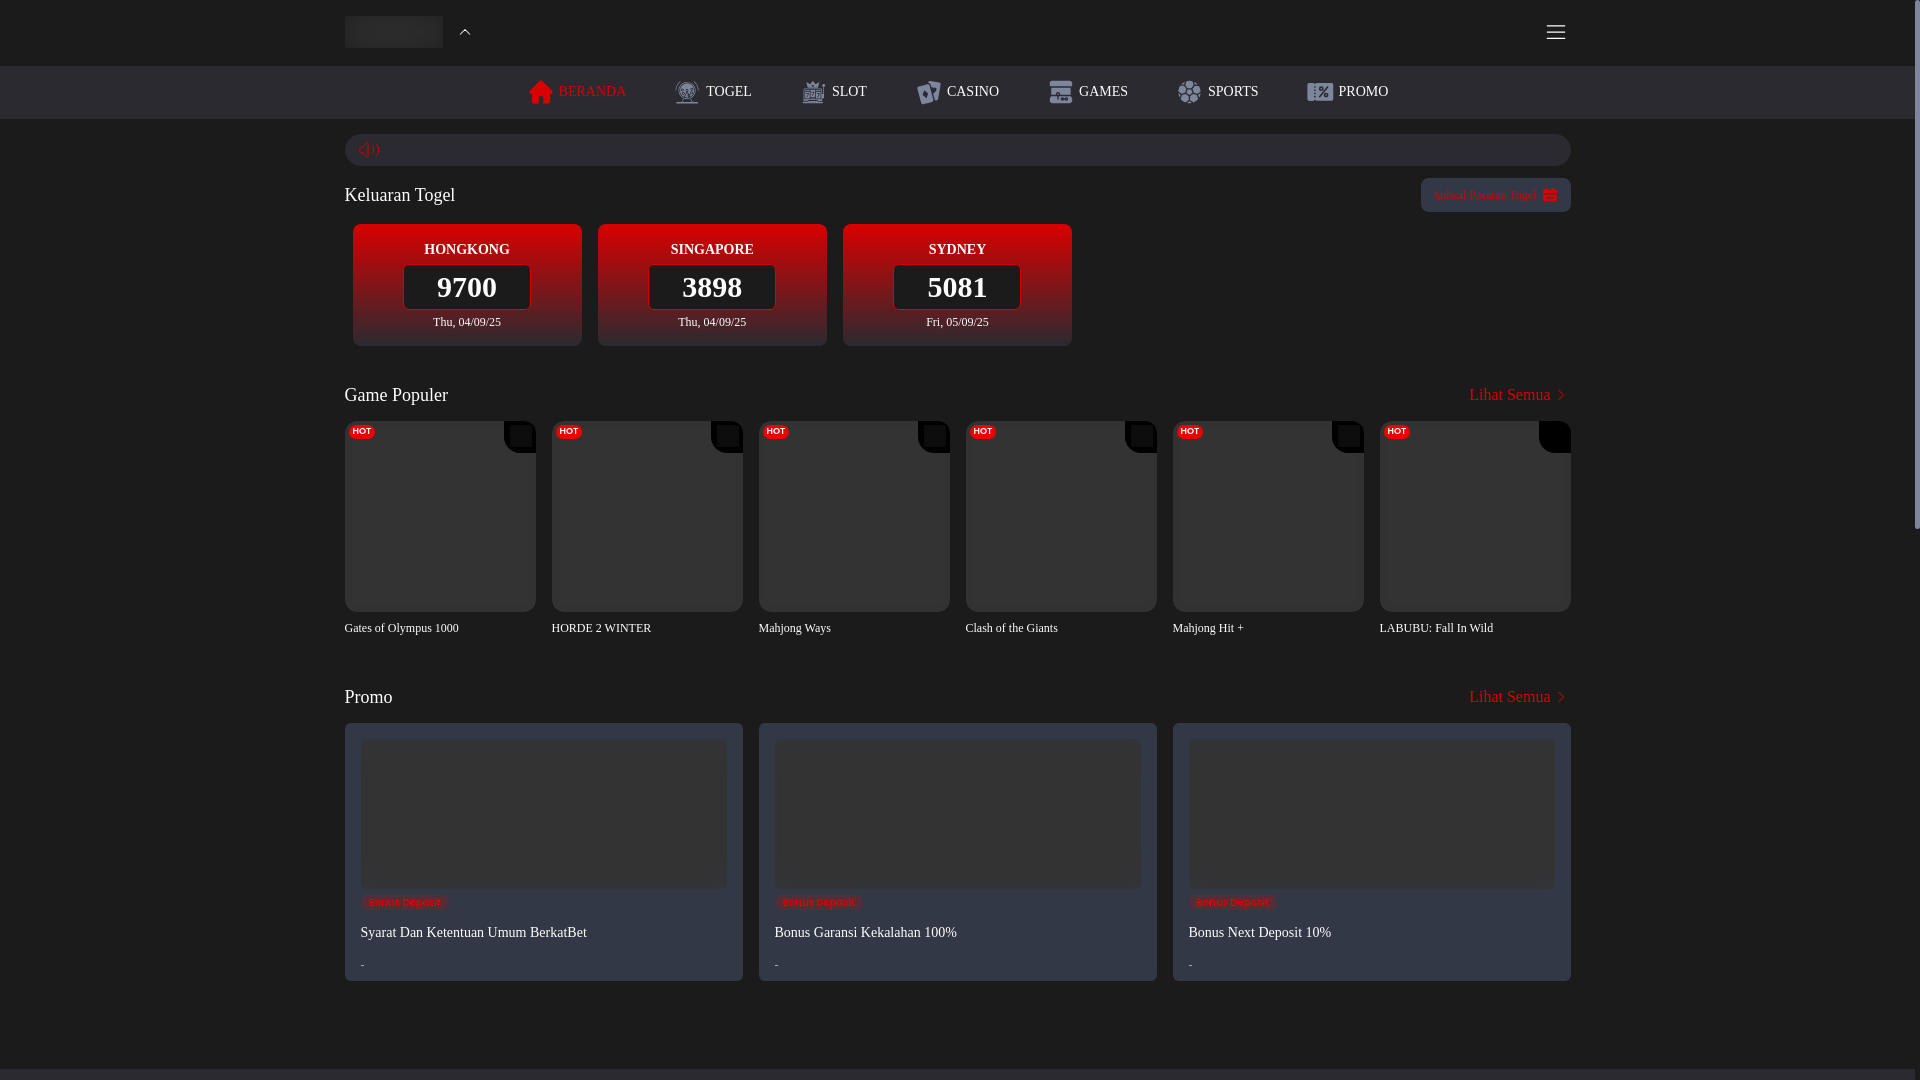Click Bonus Garansi Kekalahan 100% title
The image size is (1920, 1080).
[x=866, y=933]
